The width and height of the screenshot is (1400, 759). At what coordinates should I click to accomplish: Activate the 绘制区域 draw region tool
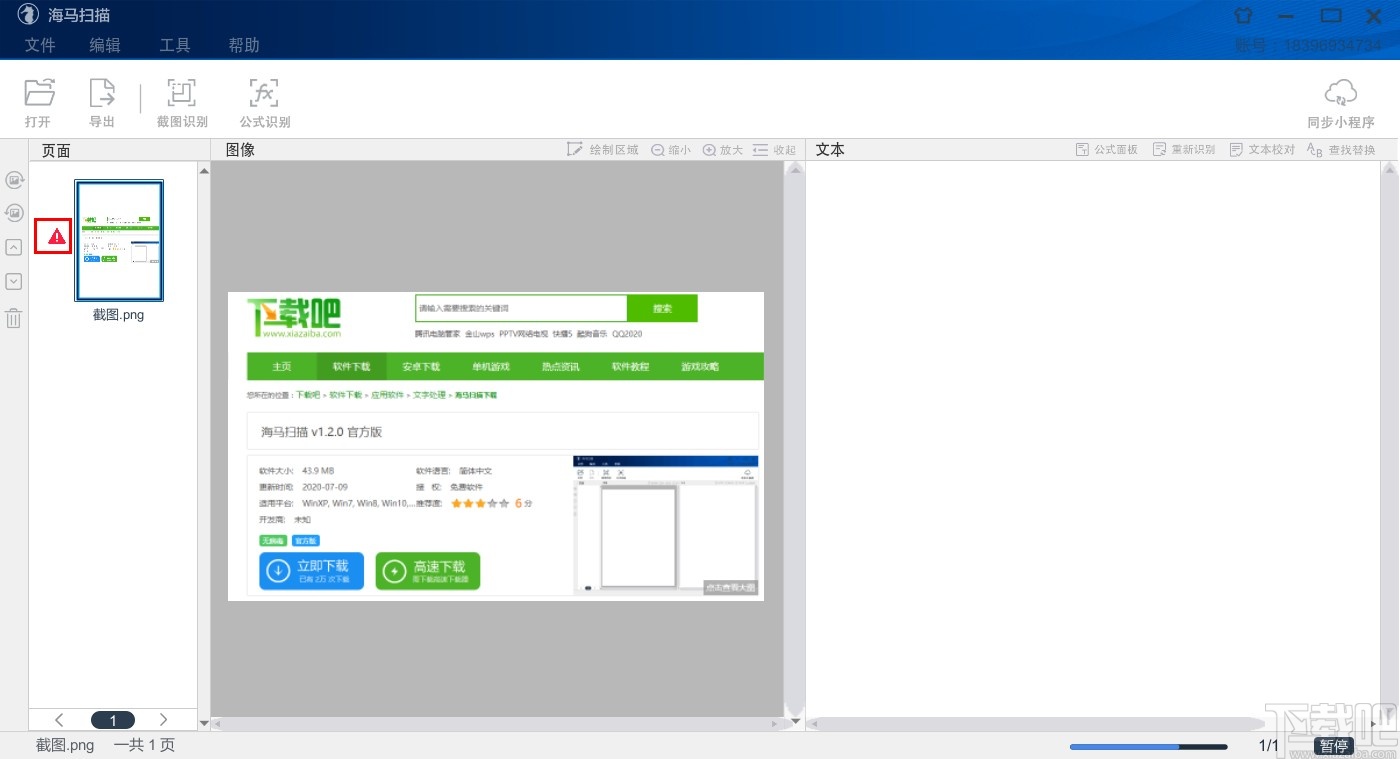[x=603, y=150]
